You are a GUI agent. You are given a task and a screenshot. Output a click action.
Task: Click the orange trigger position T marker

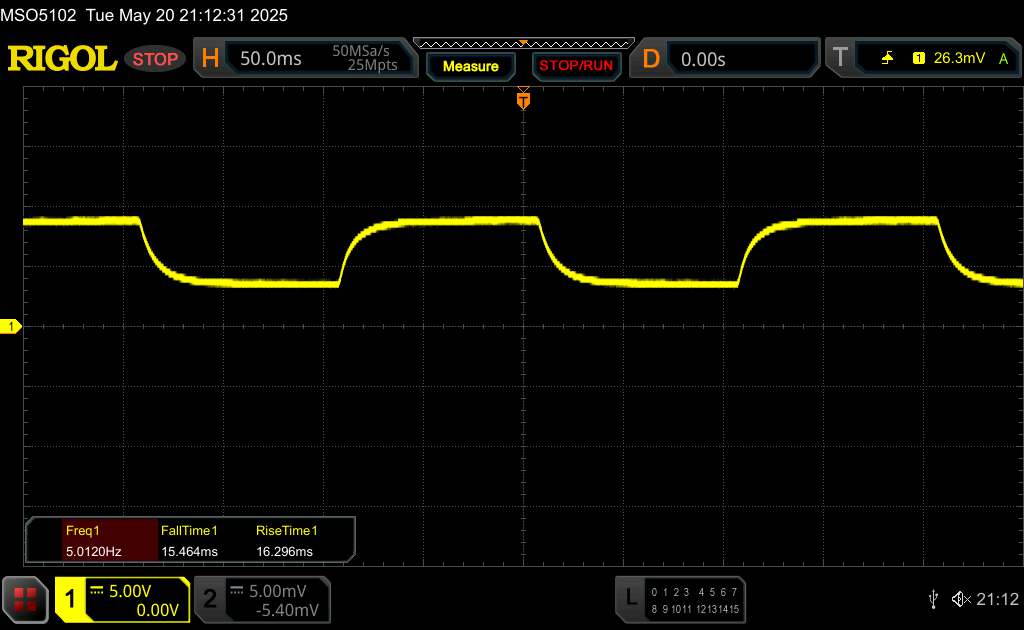[x=523, y=100]
